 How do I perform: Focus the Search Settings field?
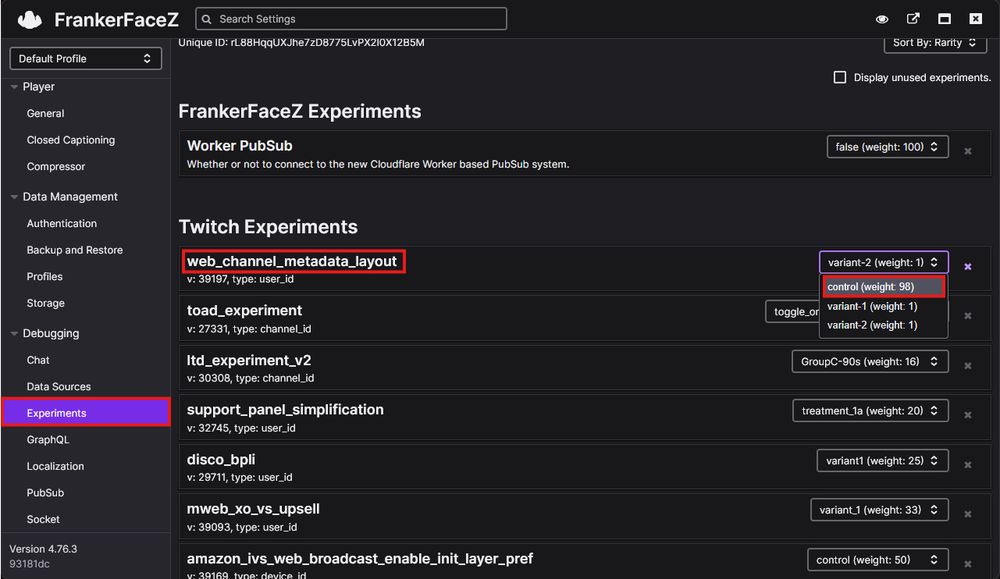point(351,19)
